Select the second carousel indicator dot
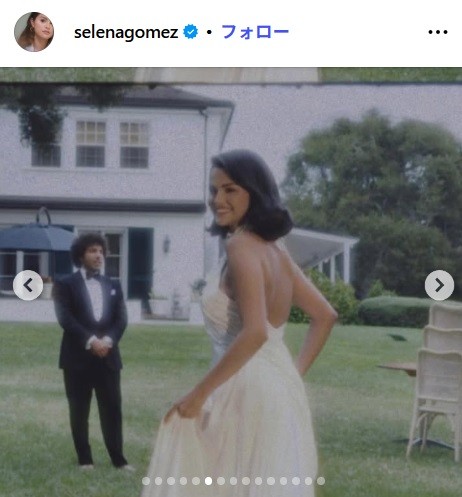The width and height of the screenshot is (462, 497). point(158,481)
